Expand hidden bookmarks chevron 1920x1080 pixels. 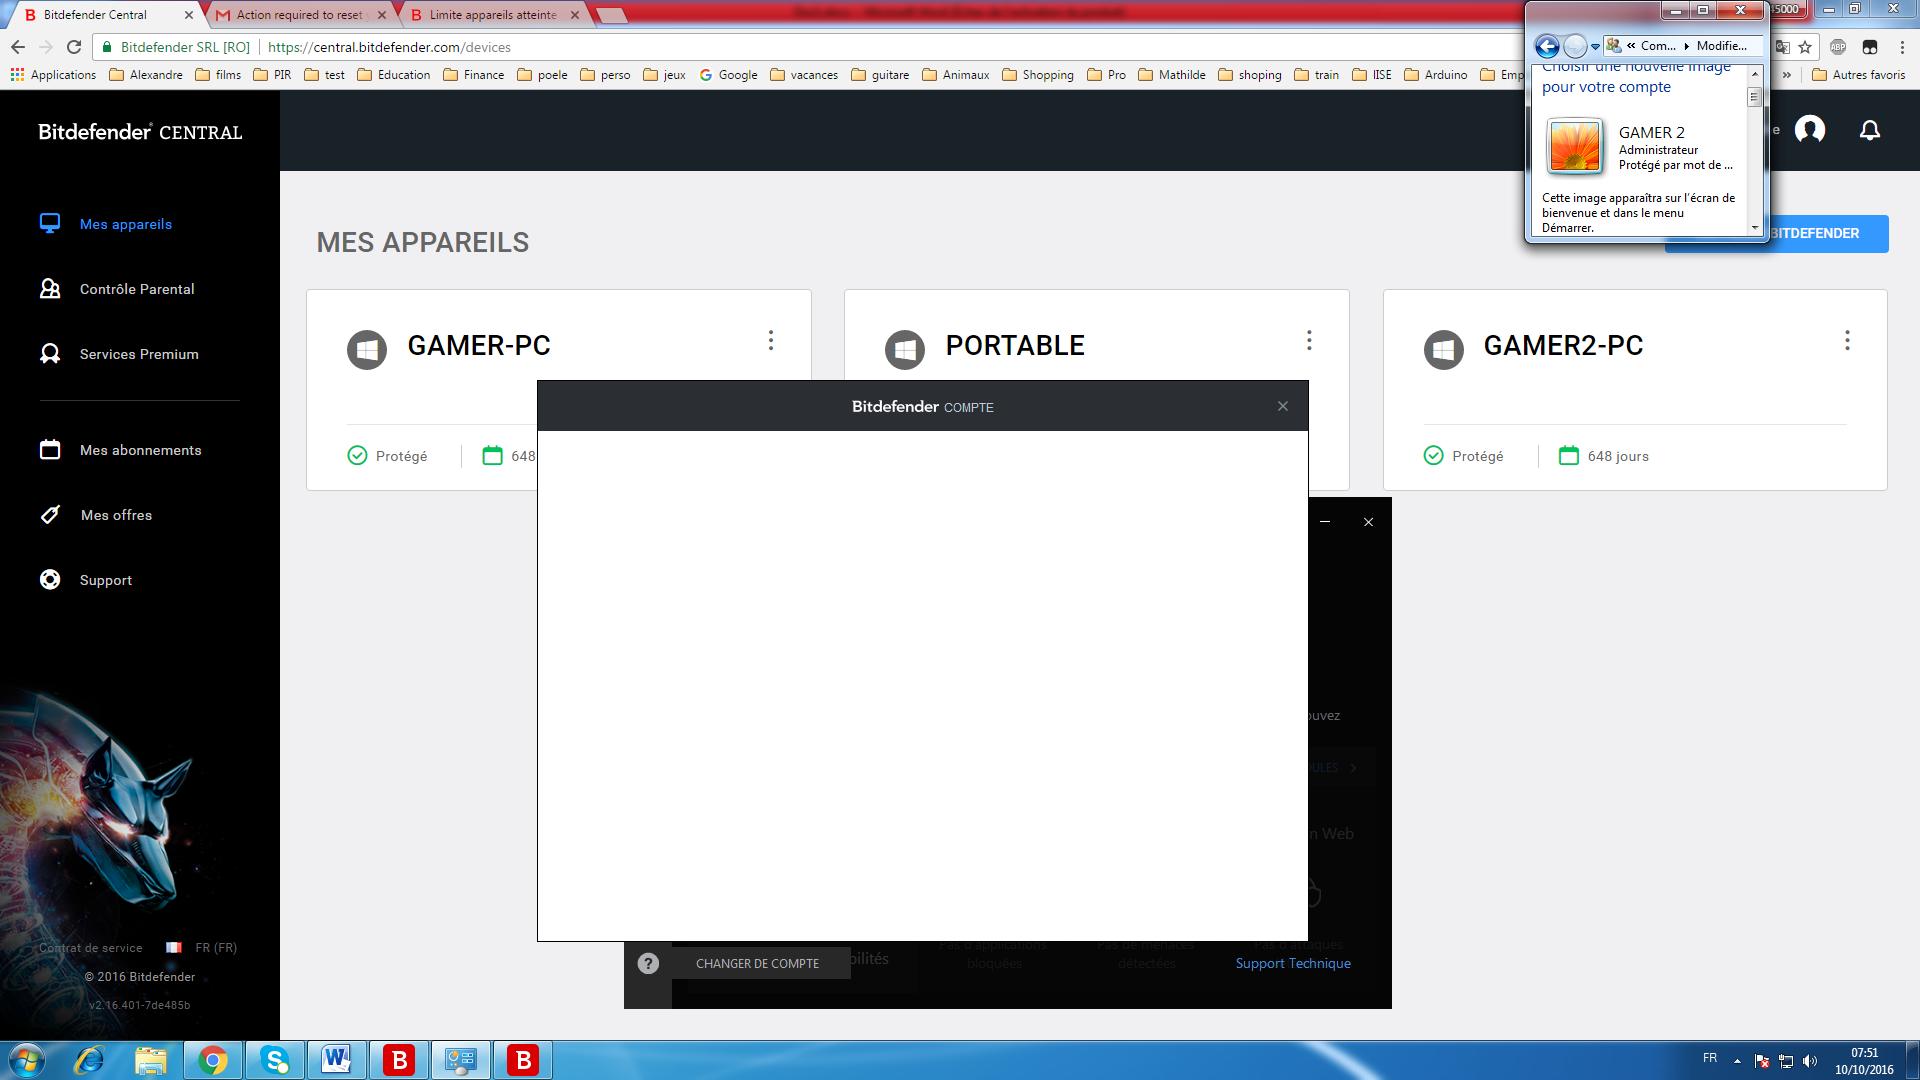[1787, 75]
